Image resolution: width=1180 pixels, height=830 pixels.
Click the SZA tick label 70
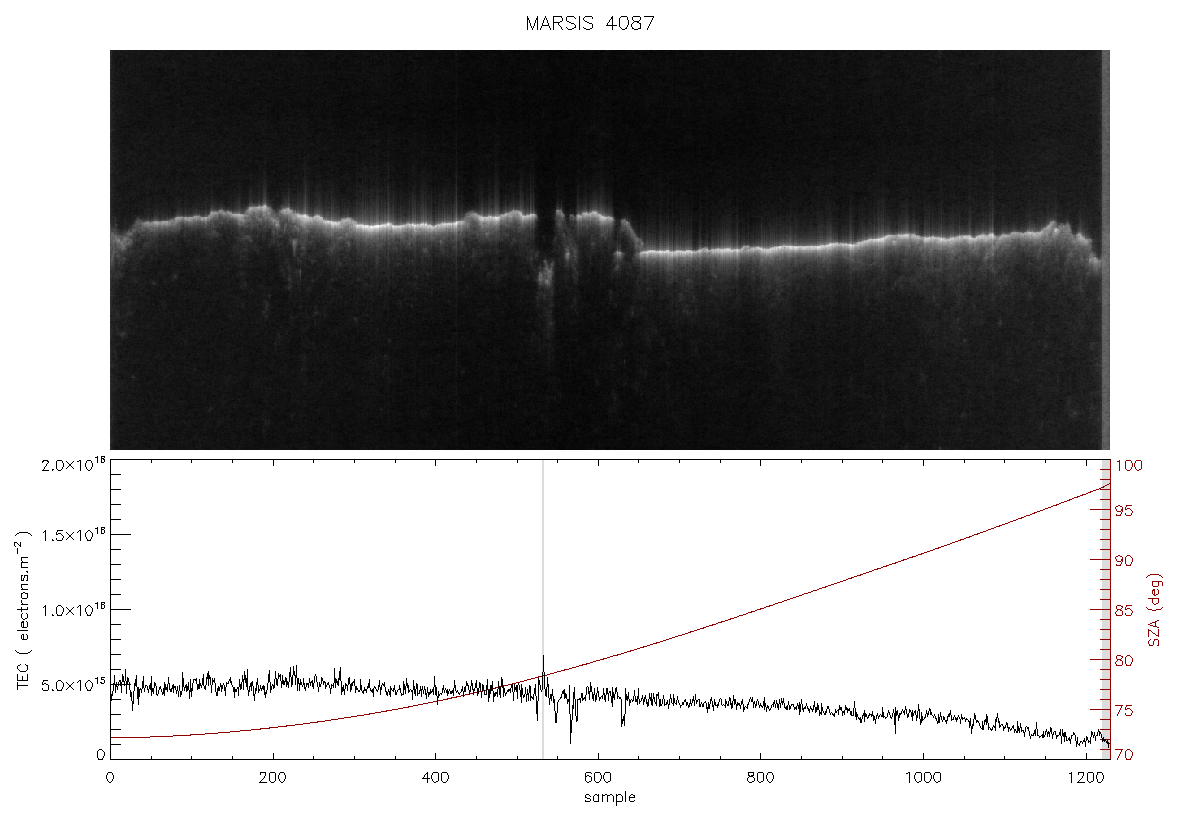point(1124,754)
